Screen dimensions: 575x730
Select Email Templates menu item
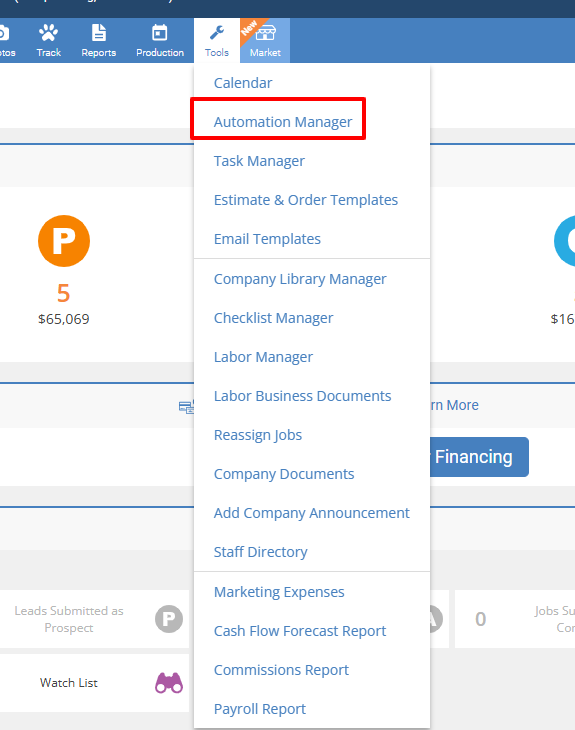(x=267, y=239)
